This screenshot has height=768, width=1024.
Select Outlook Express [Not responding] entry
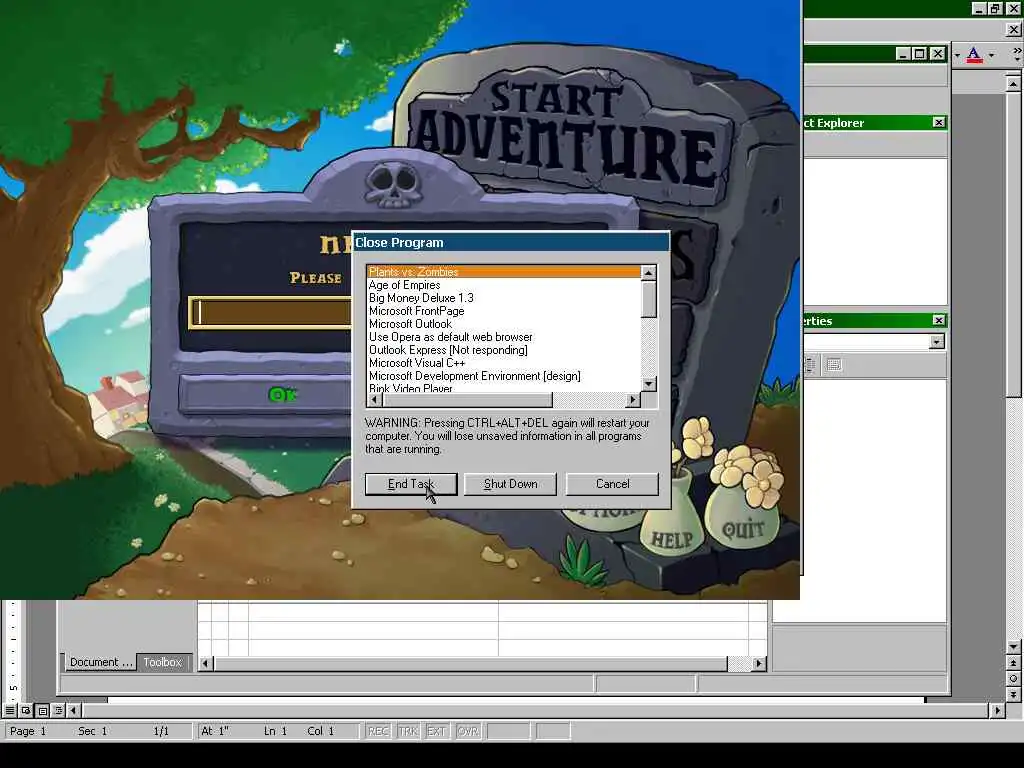pyautogui.click(x=504, y=350)
